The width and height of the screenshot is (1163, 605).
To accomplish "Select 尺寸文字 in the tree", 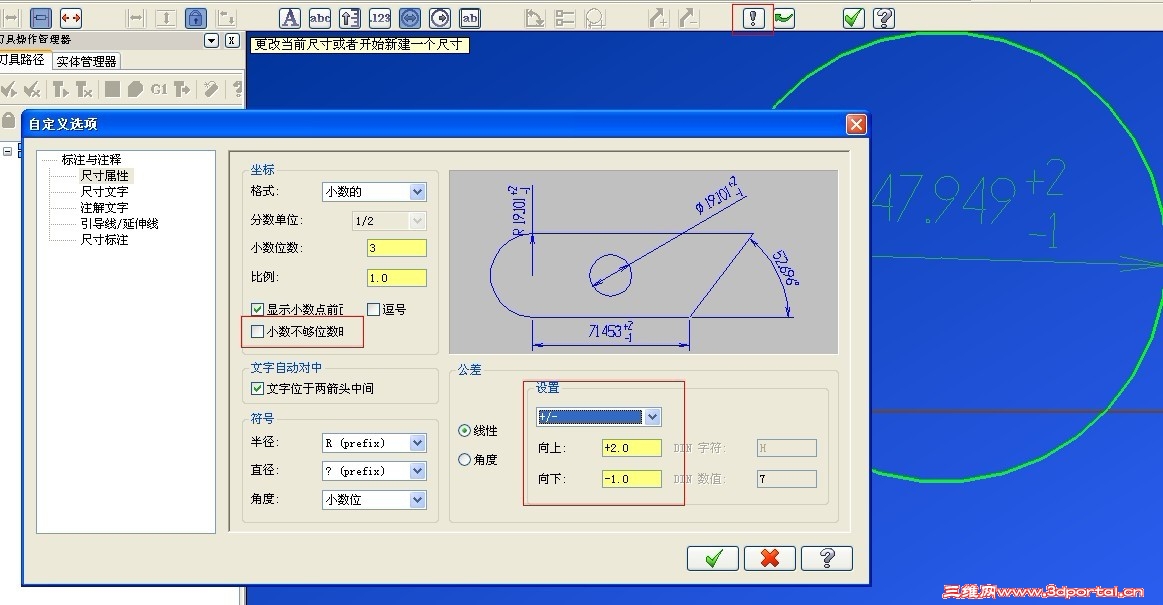I will tap(105, 191).
